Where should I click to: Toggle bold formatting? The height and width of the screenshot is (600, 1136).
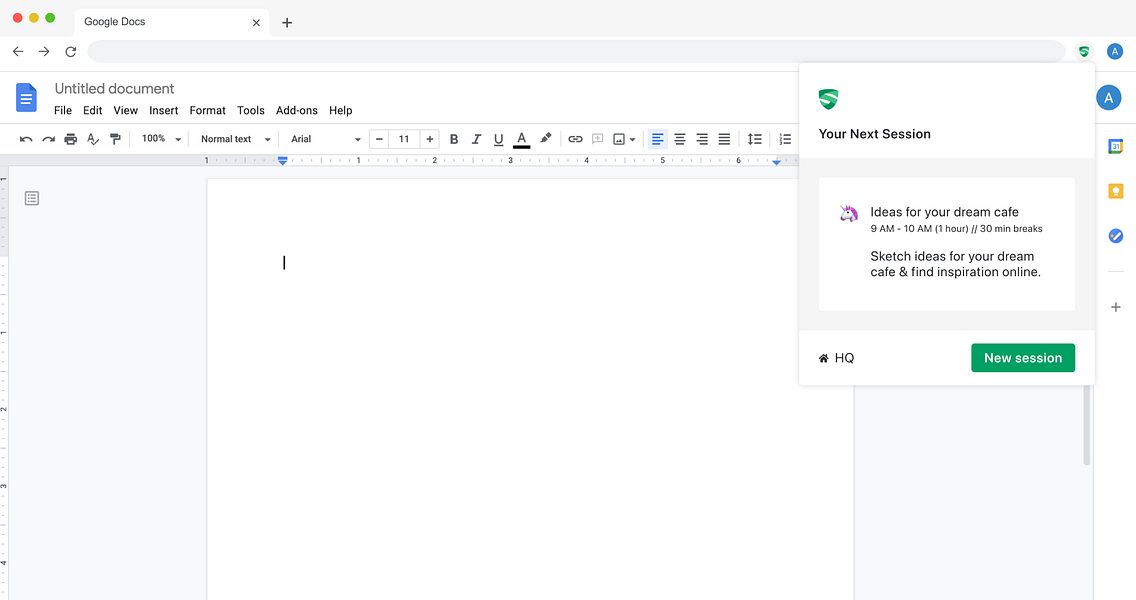pyautogui.click(x=454, y=139)
